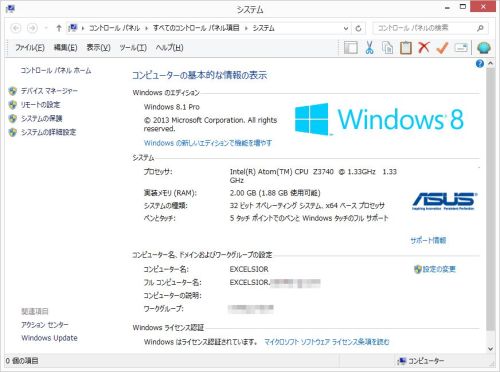Click the 2.00 GB RAM value
Screen dimensions: 500x372
pos(275,193)
